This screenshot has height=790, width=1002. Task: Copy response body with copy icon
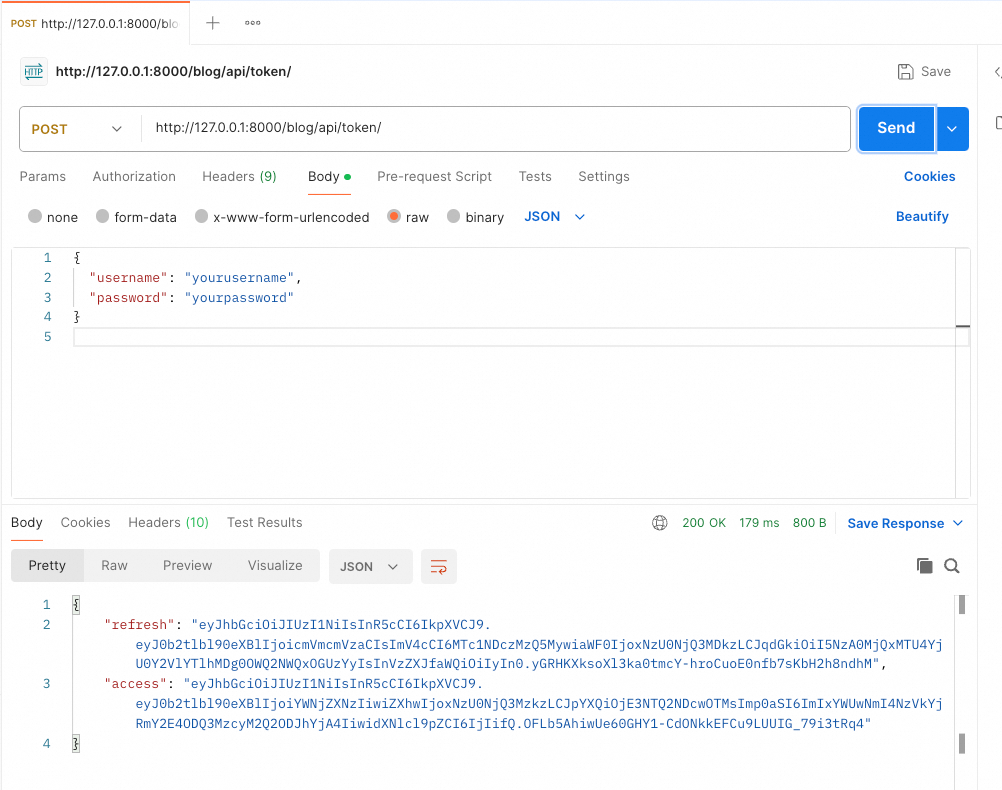[x=924, y=566]
